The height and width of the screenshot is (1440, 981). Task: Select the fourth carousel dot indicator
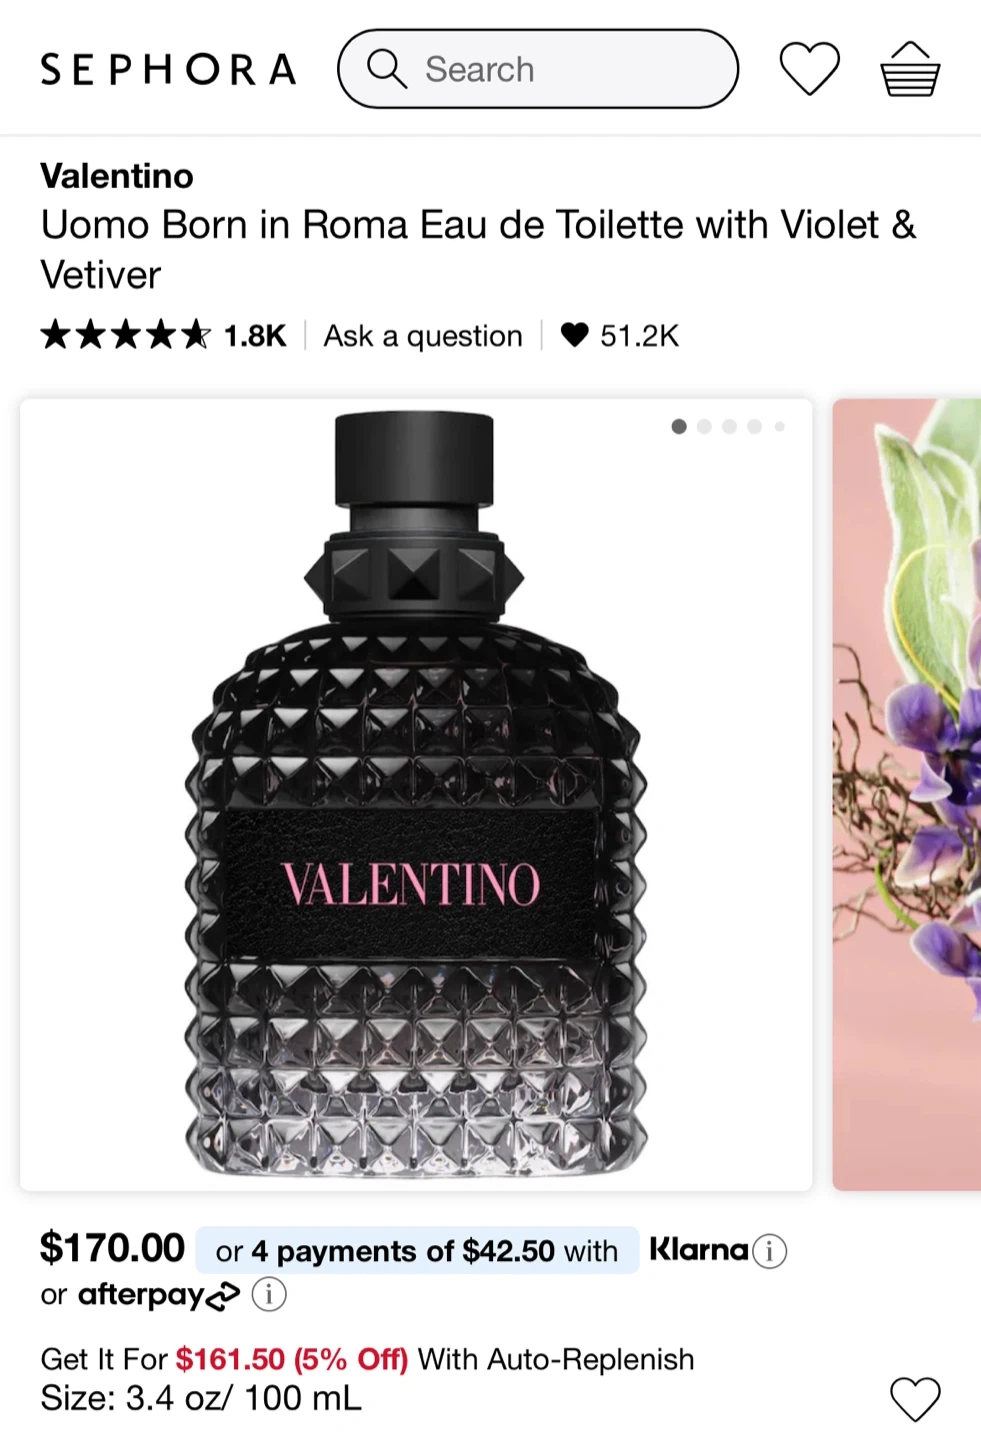point(754,427)
